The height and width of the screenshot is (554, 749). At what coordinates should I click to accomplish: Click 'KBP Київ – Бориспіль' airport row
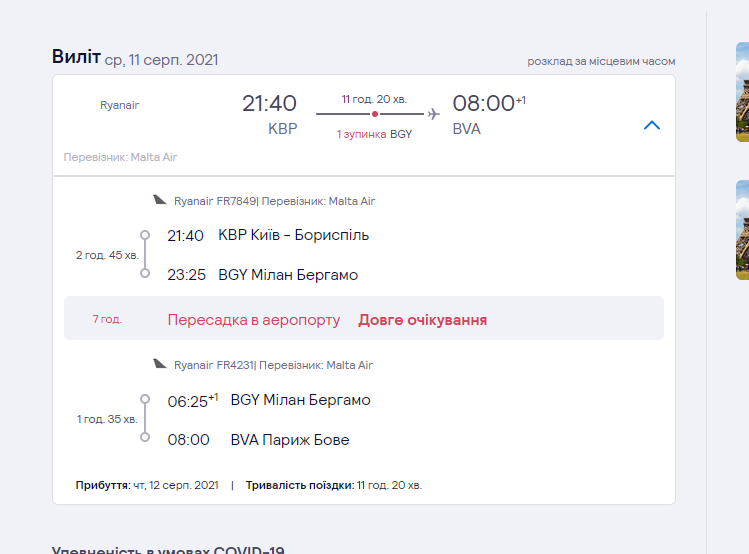[x=293, y=236]
